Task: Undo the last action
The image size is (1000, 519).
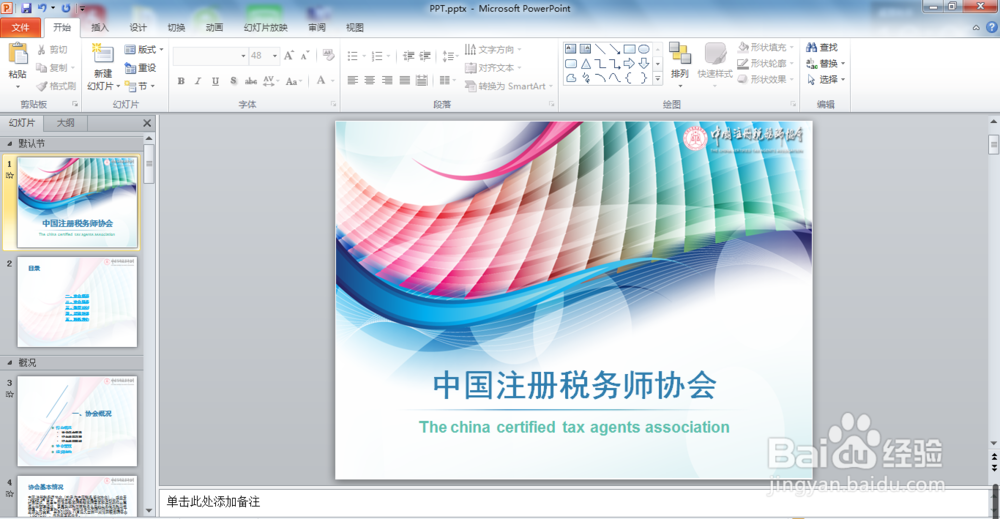Action: click(x=42, y=8)
